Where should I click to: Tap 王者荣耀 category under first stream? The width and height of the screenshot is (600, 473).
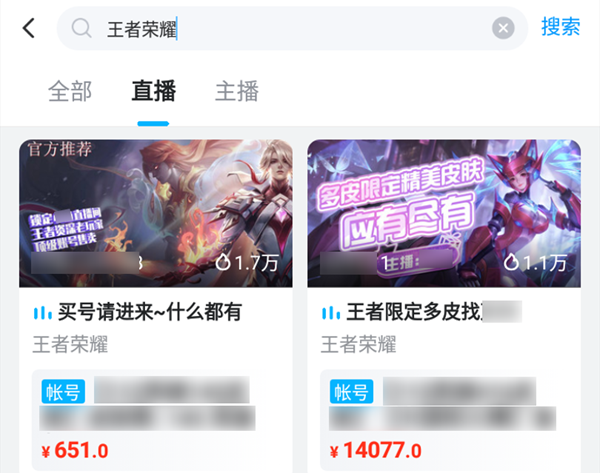click(x=70, y=344)
